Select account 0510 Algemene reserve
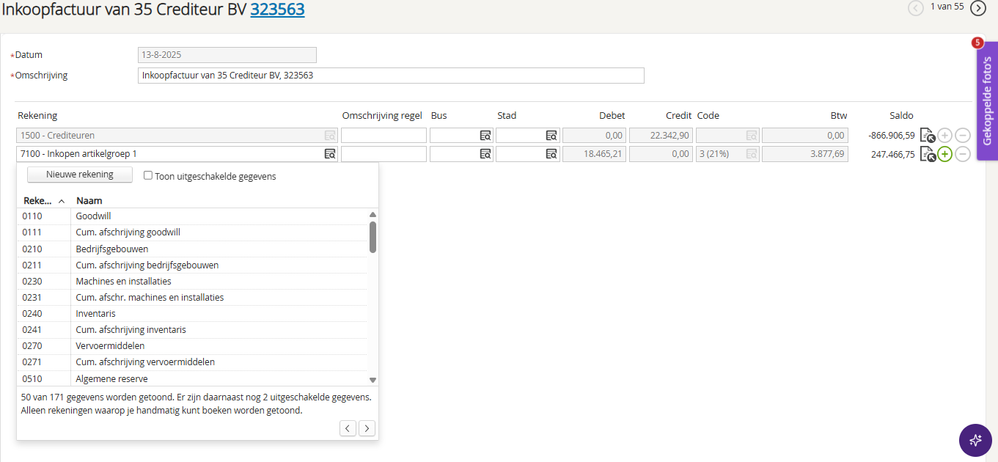 192,379
